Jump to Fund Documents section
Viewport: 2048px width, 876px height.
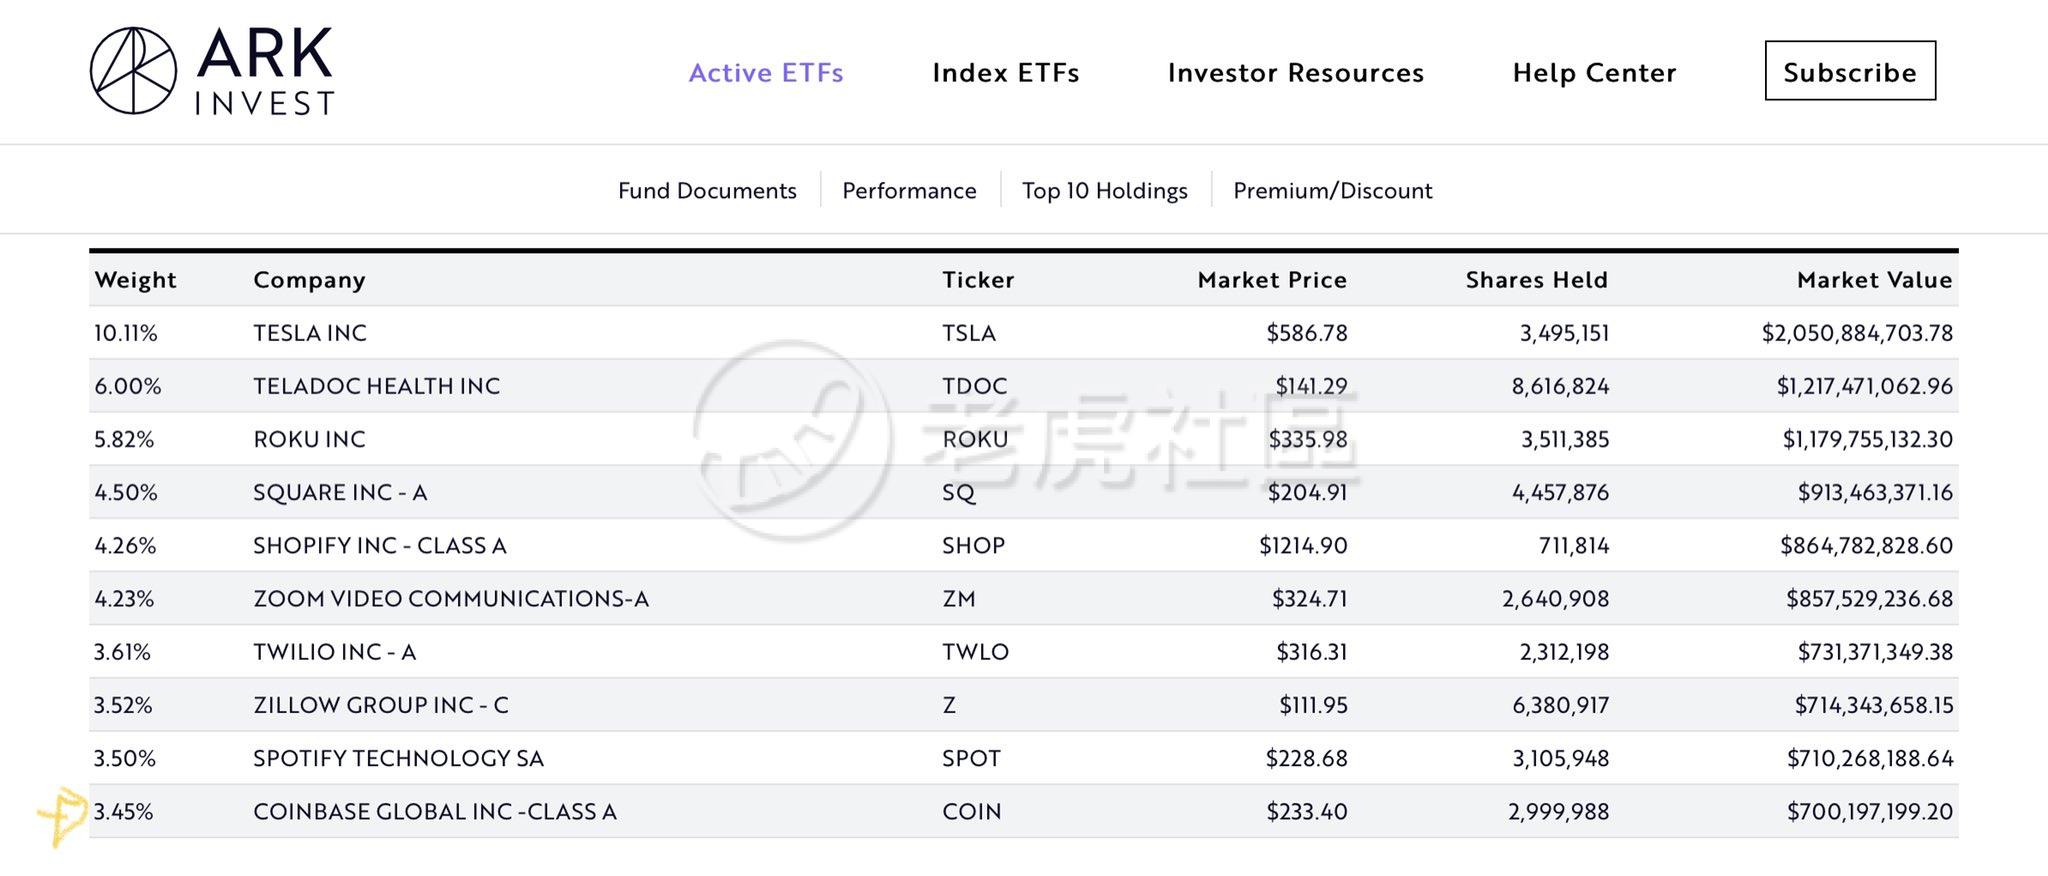(707, 190)
